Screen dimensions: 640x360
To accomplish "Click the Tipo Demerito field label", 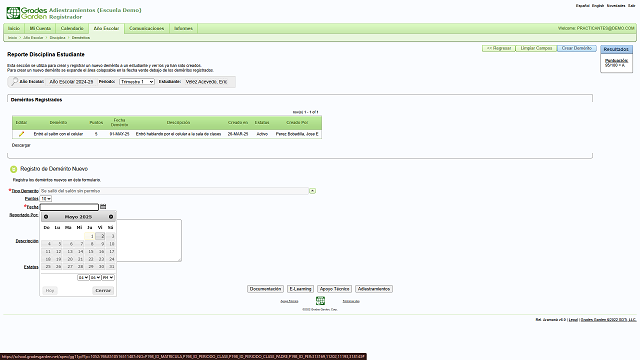I will click(24, 191).
